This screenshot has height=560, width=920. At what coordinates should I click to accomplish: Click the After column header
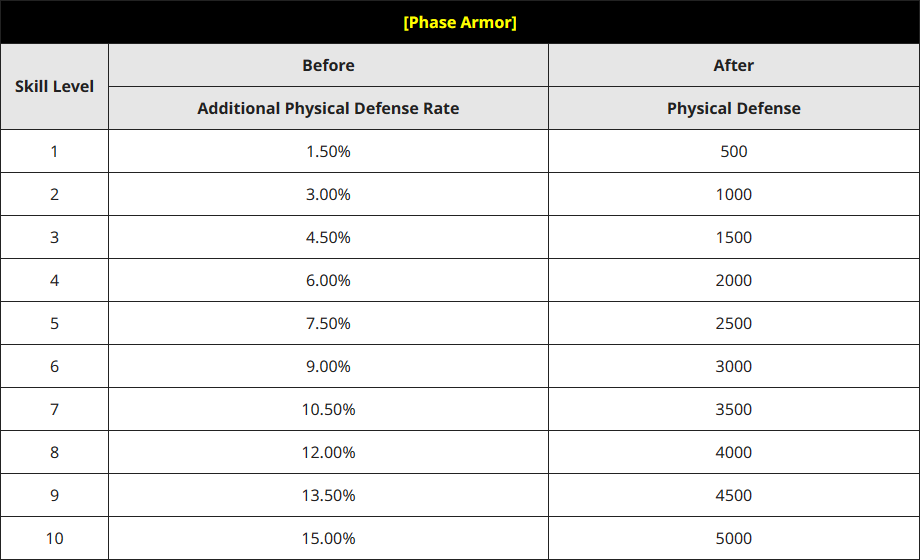coord(733,65)
